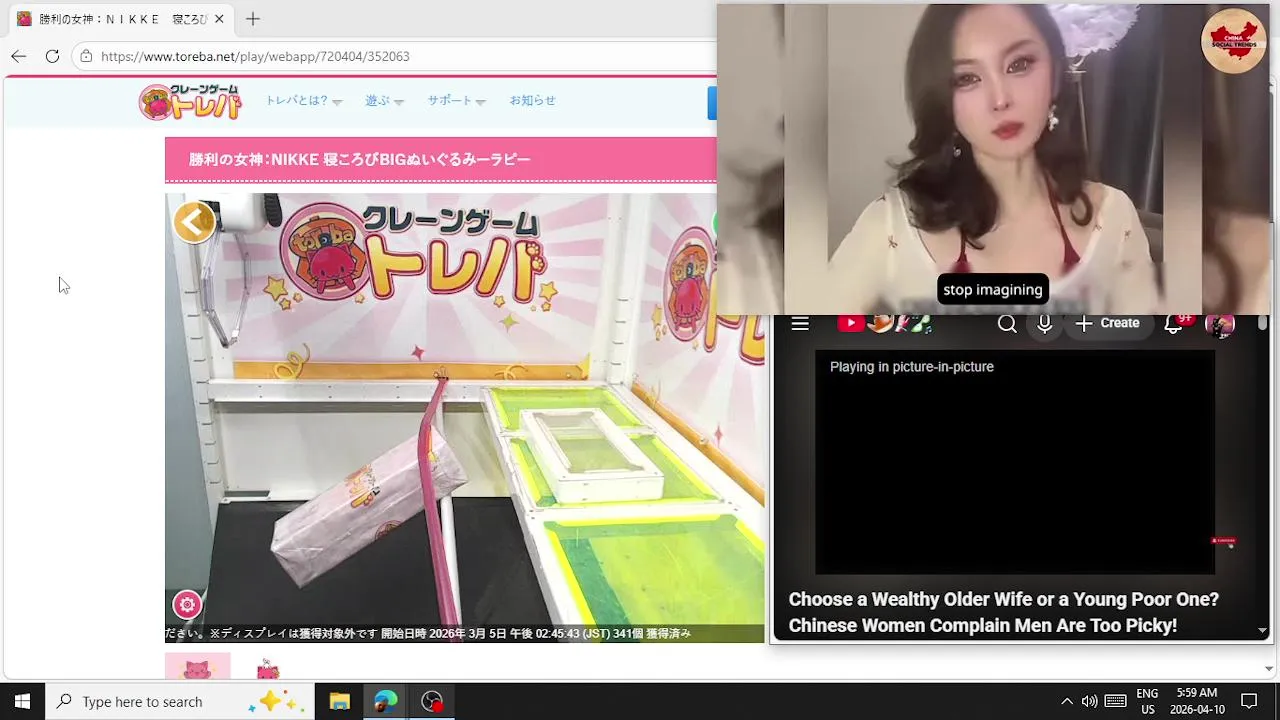1280x720 pixels.
Task: Open the Windows notification center
Action: tap(1249, 701)
